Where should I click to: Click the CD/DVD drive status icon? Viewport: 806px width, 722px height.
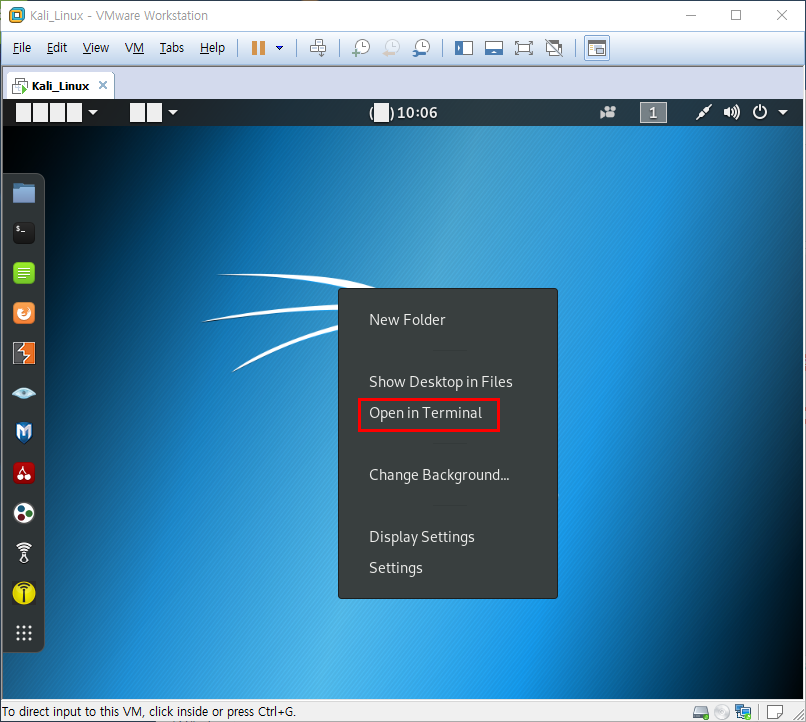(x=722, y=712)
